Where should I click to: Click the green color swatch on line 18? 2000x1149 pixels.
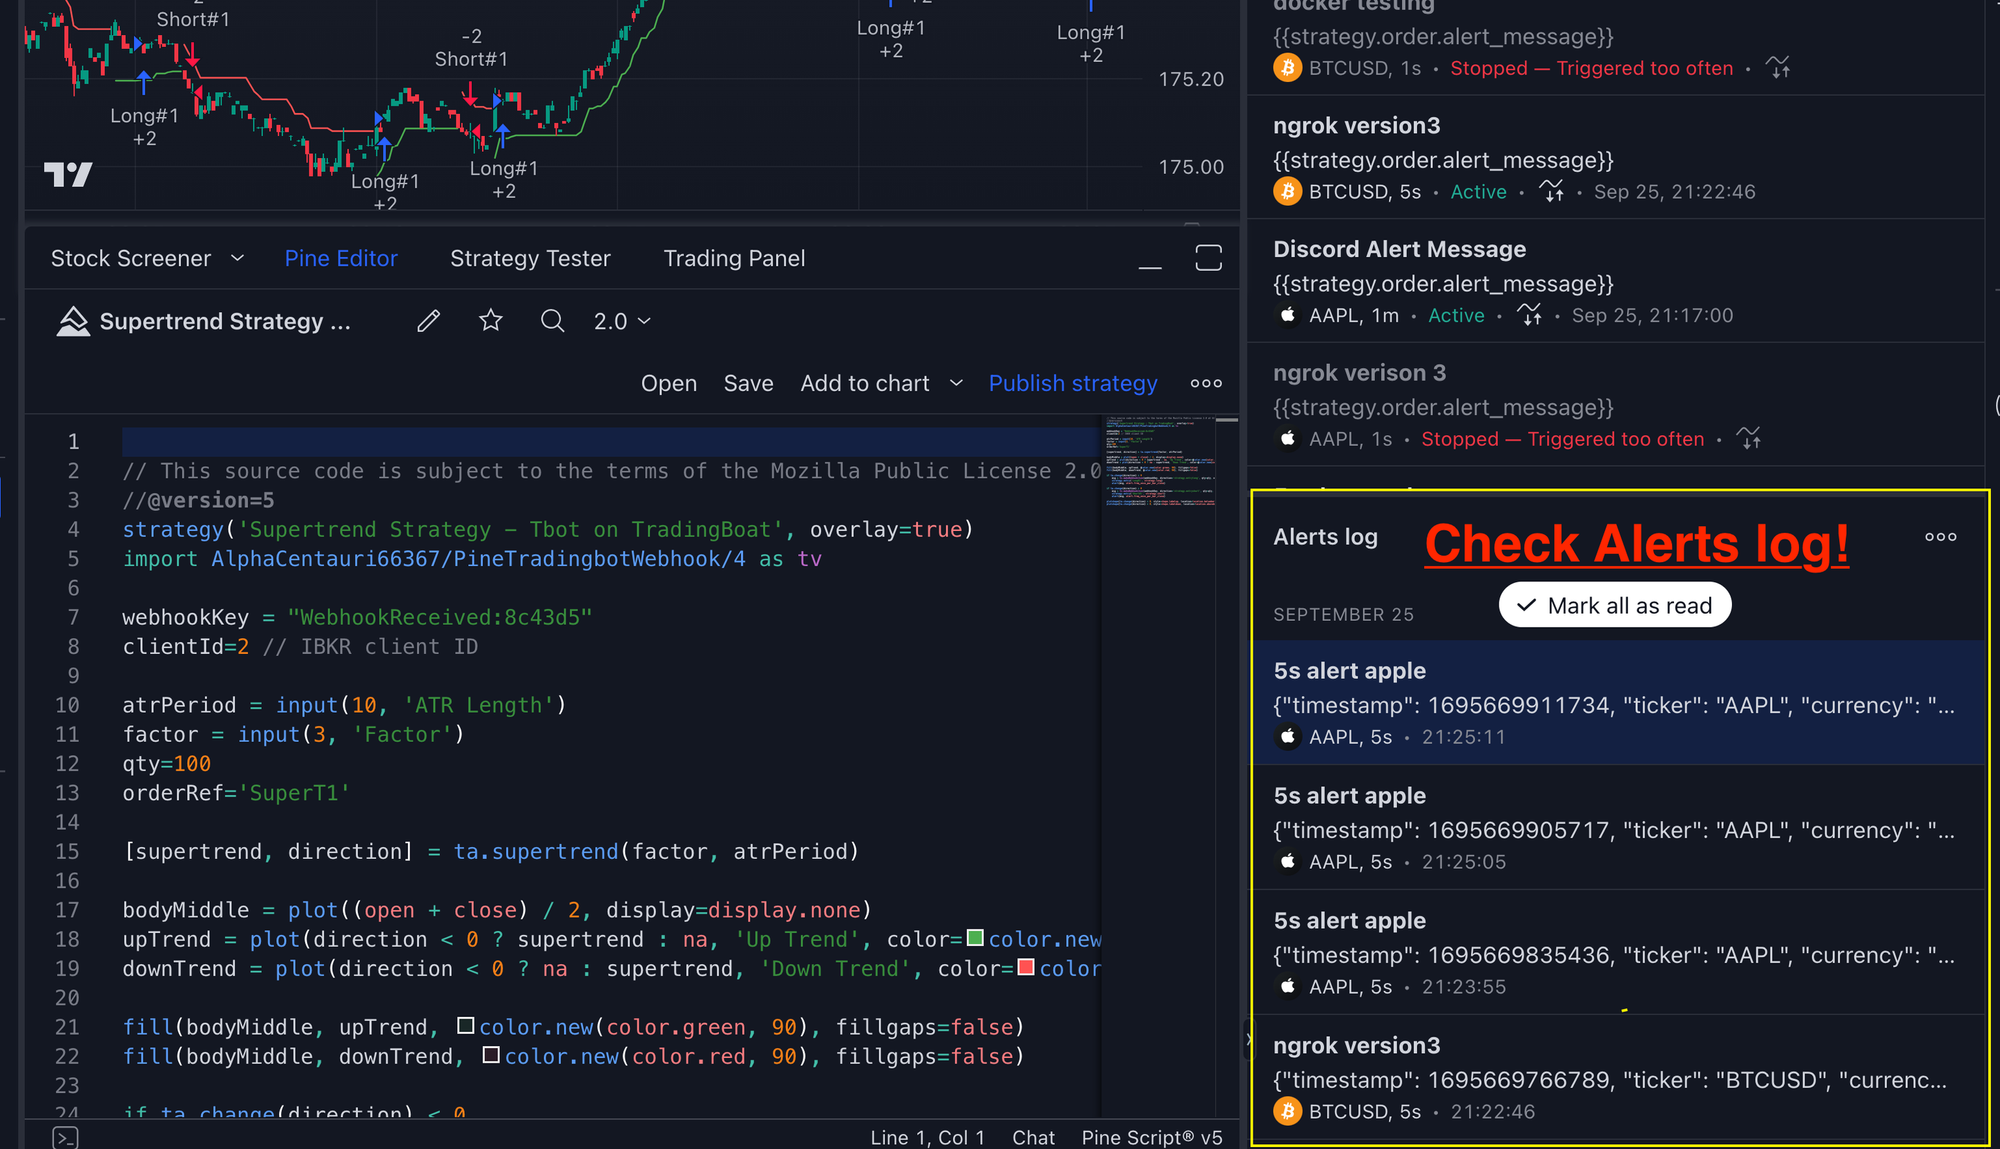tap(975, 938)
